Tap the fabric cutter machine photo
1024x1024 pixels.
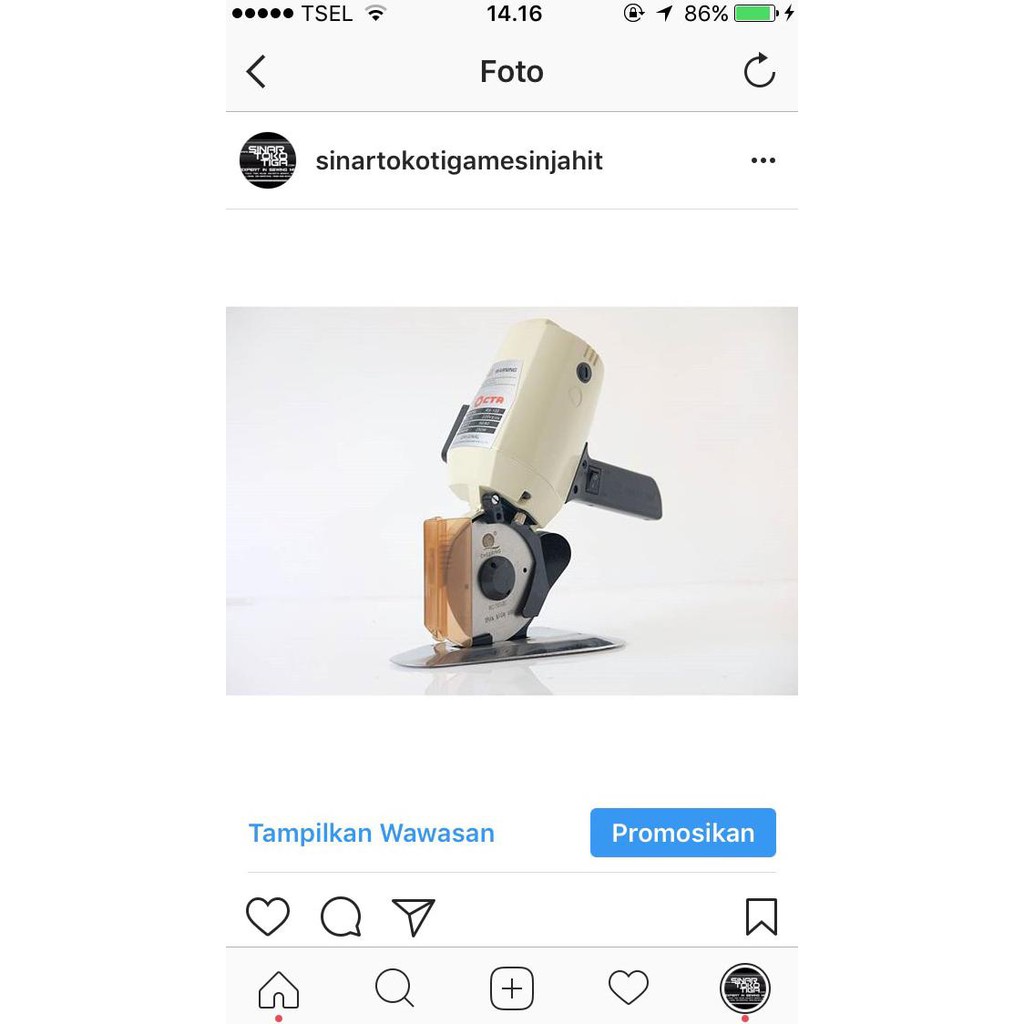tap(511, 501)
